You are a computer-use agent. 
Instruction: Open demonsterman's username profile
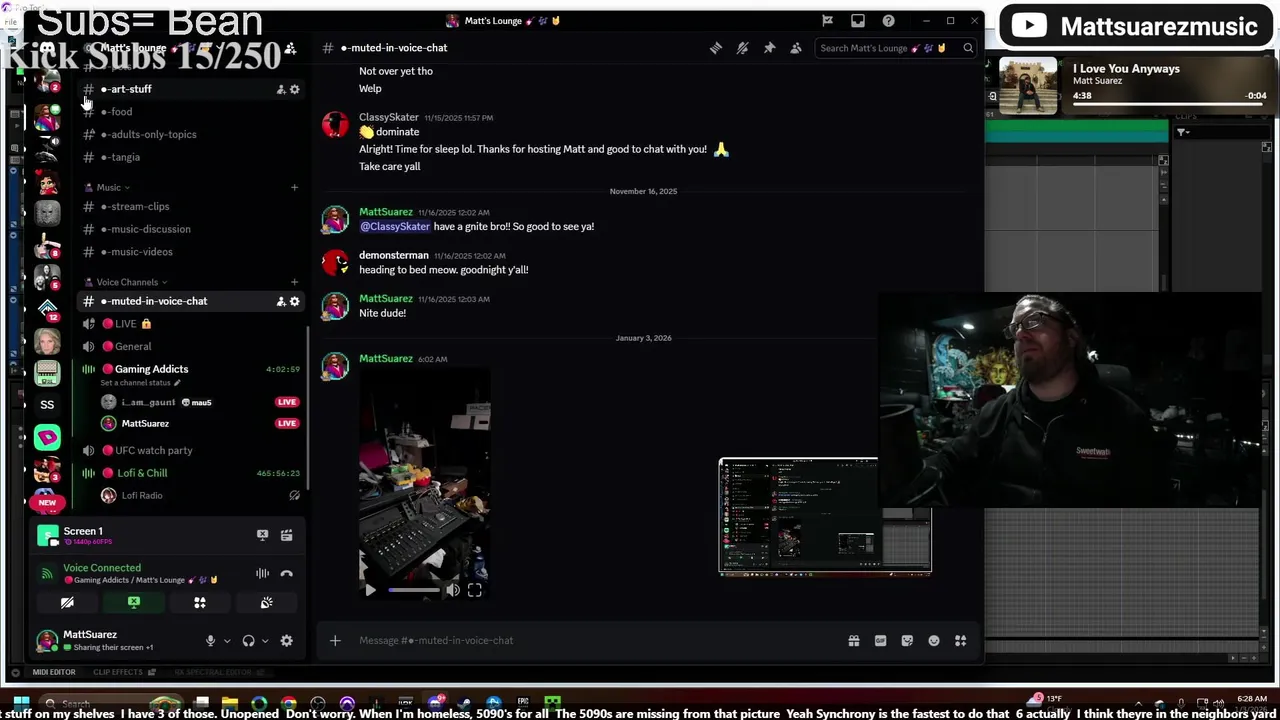click(394, 255)
